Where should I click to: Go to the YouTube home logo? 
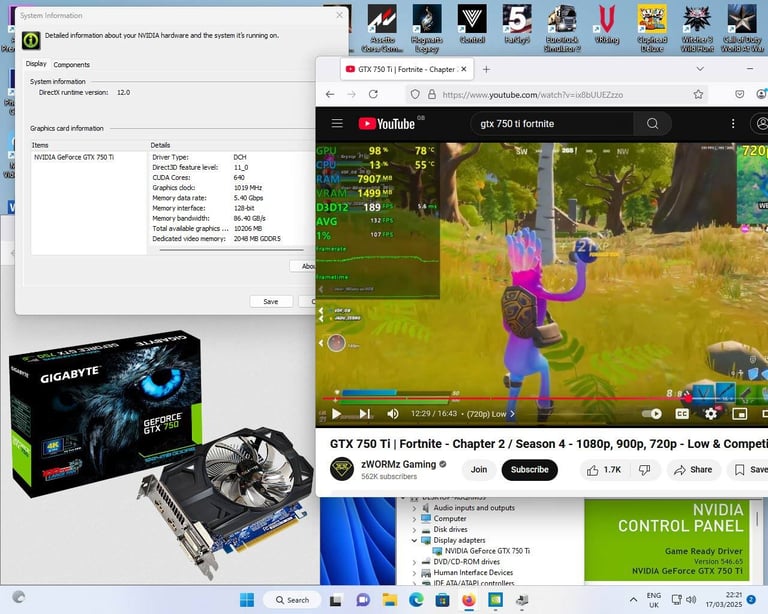click(x=386, y=124)
